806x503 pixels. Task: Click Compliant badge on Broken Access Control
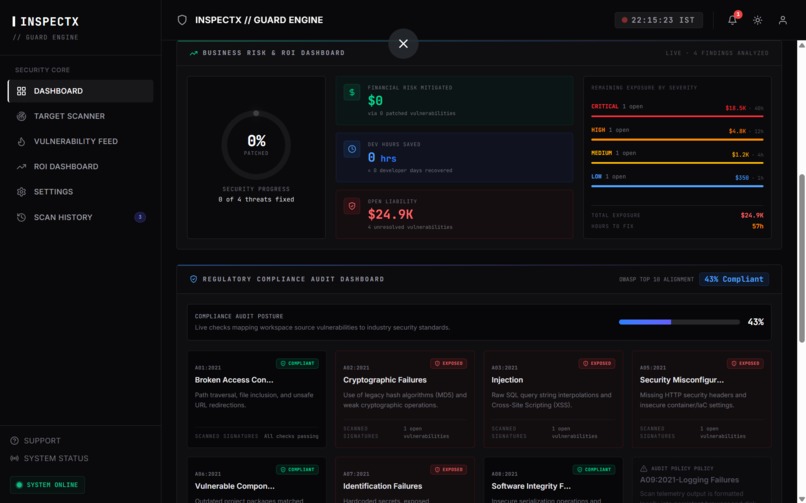(297, 363)
